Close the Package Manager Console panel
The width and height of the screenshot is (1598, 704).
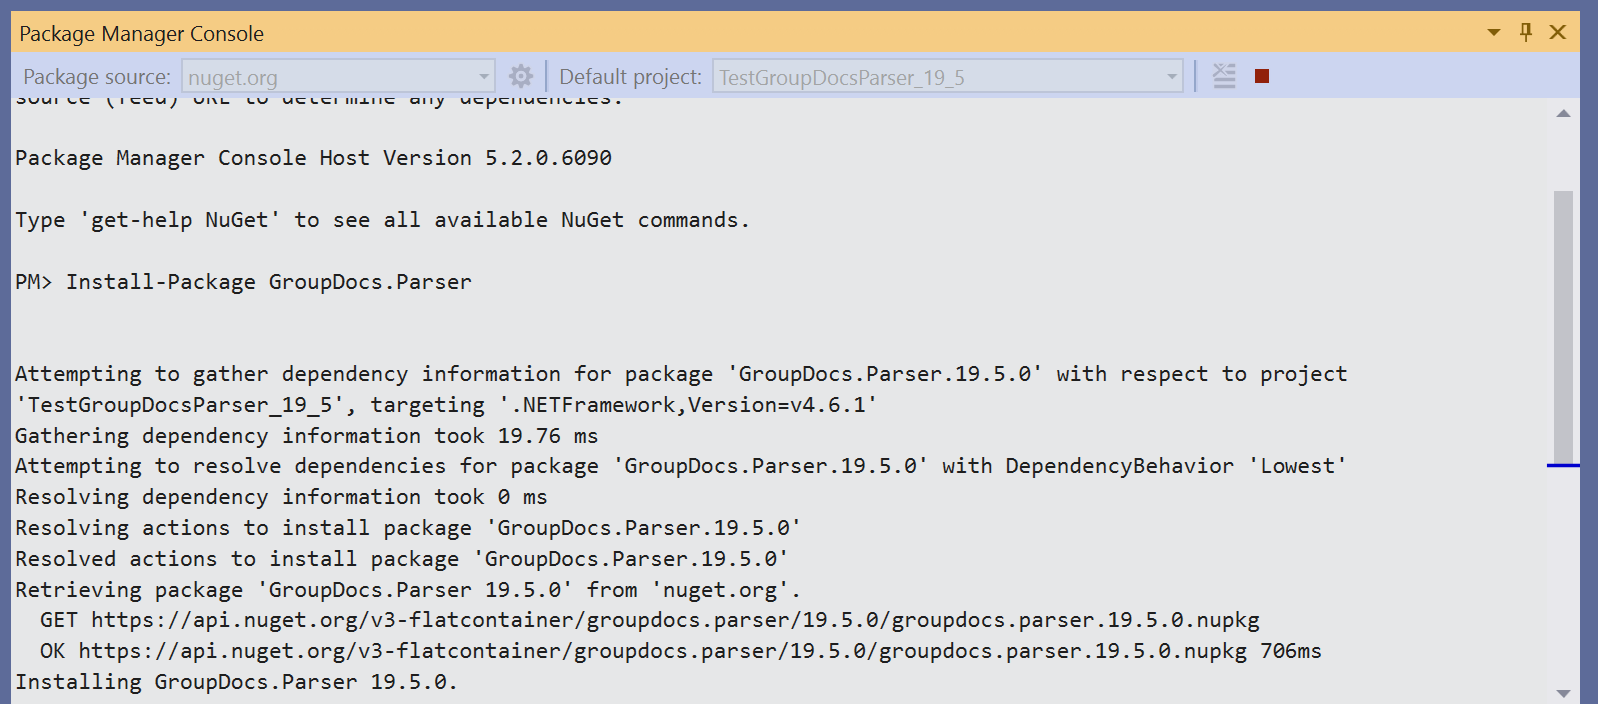coord(1558,32)
